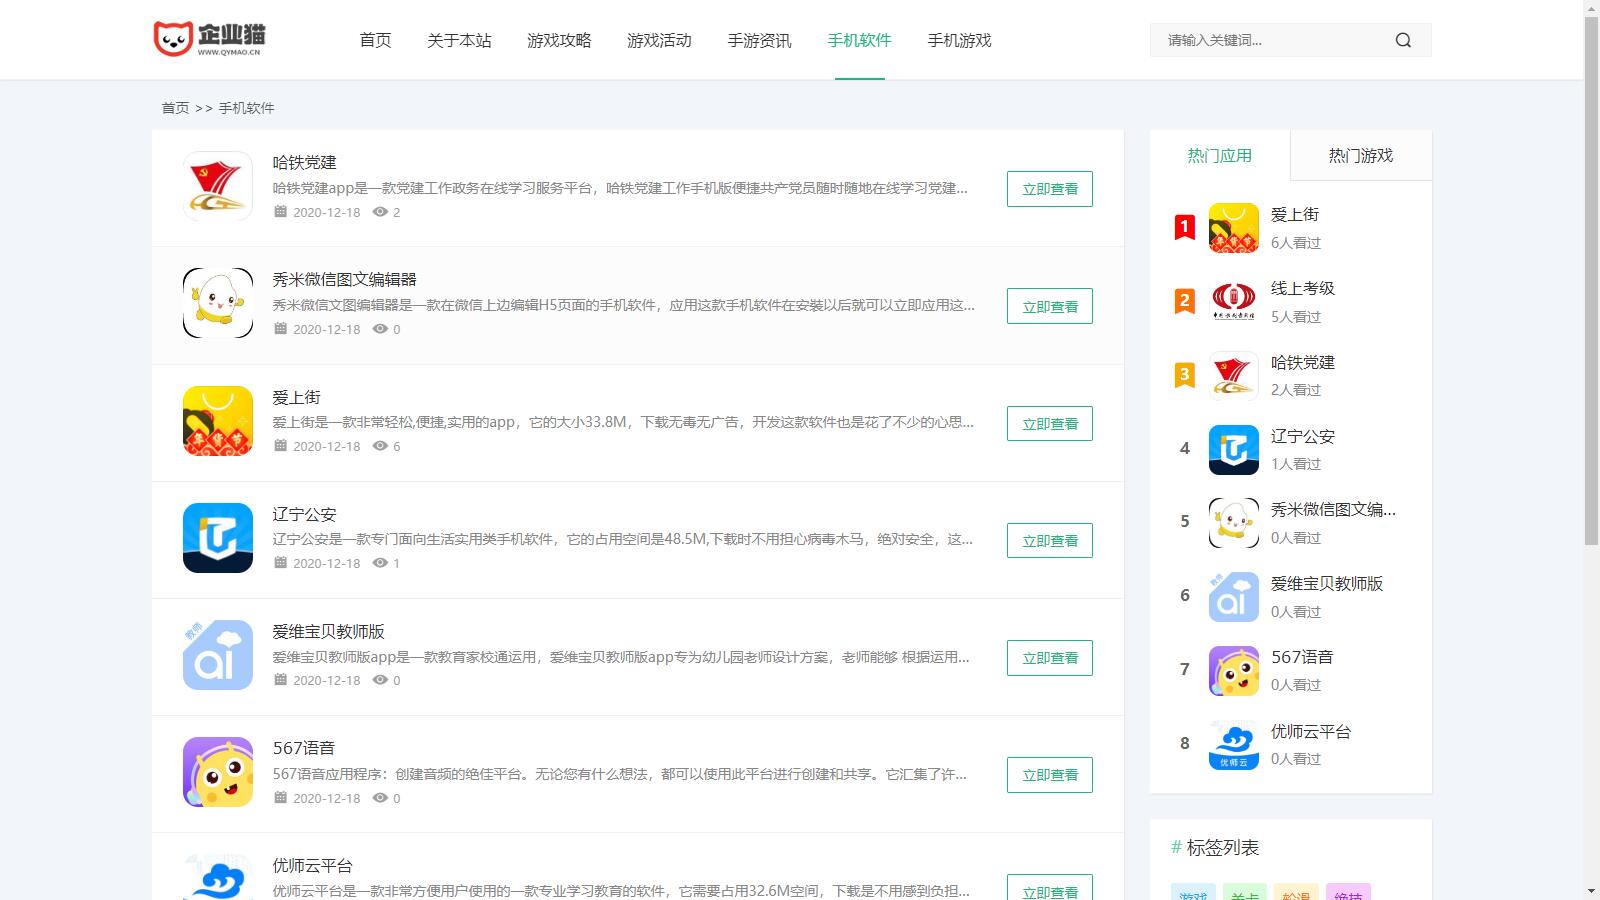The height and width of the screenshot is (900, 1600).
Task: Click the 企业猫 site logo
Action: click(x=209, y=39)
